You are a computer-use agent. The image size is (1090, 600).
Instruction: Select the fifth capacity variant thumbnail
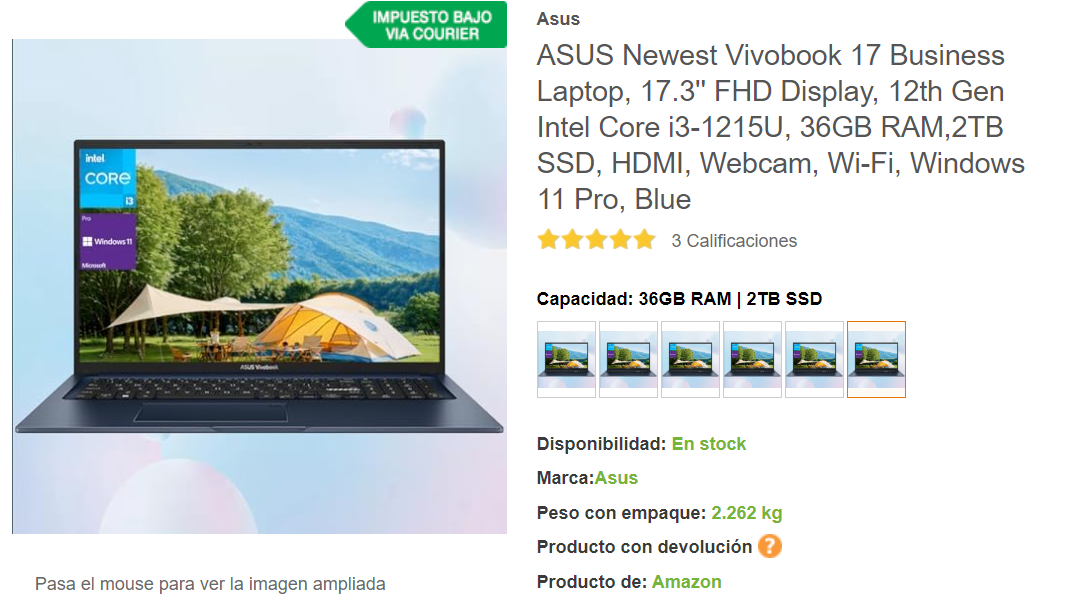(x=814, y=359)
